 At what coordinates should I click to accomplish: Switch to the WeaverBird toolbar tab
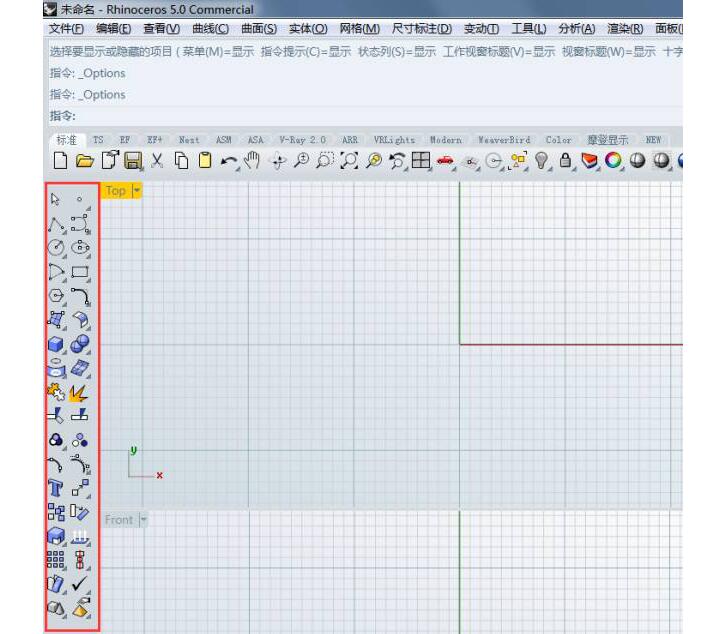click(504, 140)
